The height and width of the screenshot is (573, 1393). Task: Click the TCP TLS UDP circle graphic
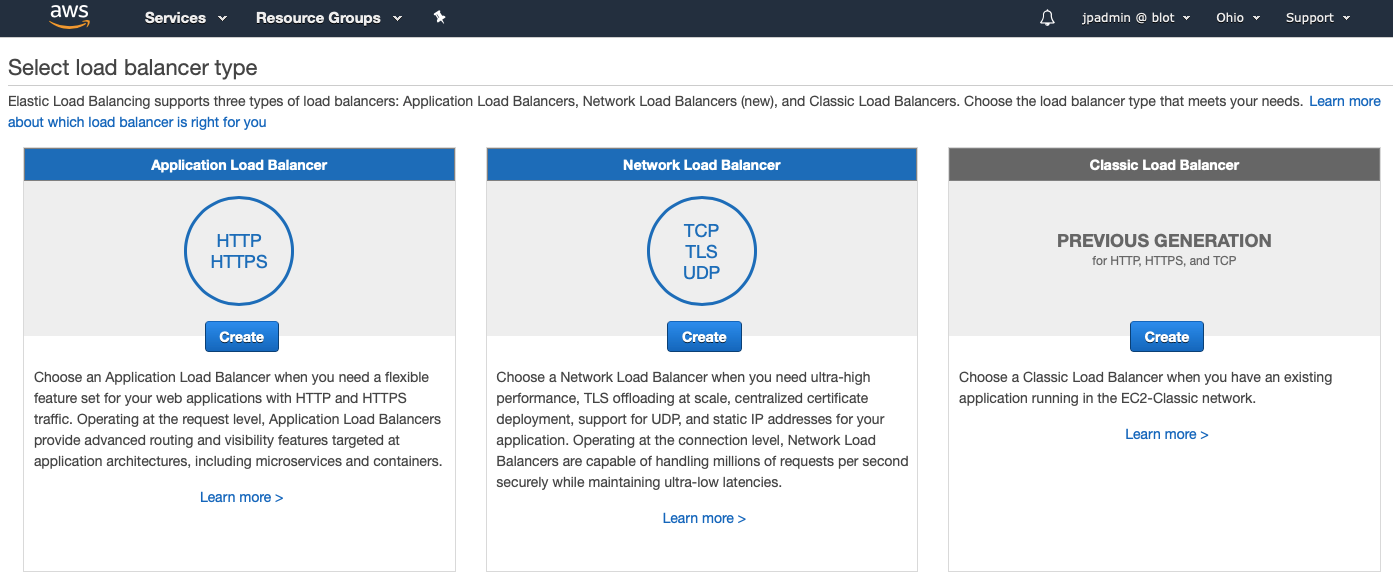[x=702, y=251]
